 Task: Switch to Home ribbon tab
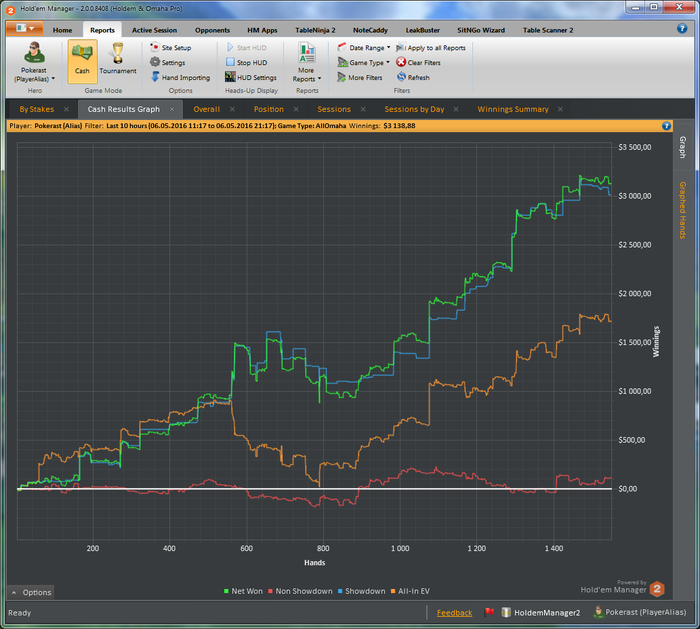click(62, 30)
